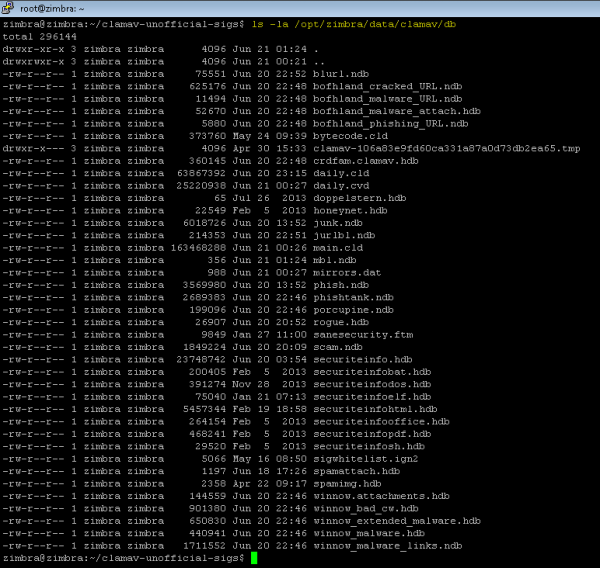This screenshot has height=568, width=600.
Task: Click the 'Nov 28 2013' date of securiteinfodos.hdb
Action: tap(270, 384)
